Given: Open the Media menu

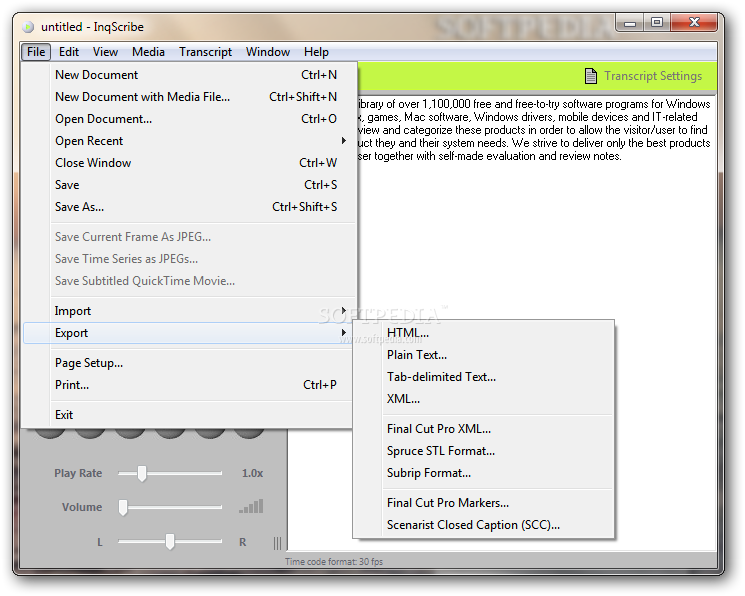Looking at the screenshot, I should click(148, 52).
